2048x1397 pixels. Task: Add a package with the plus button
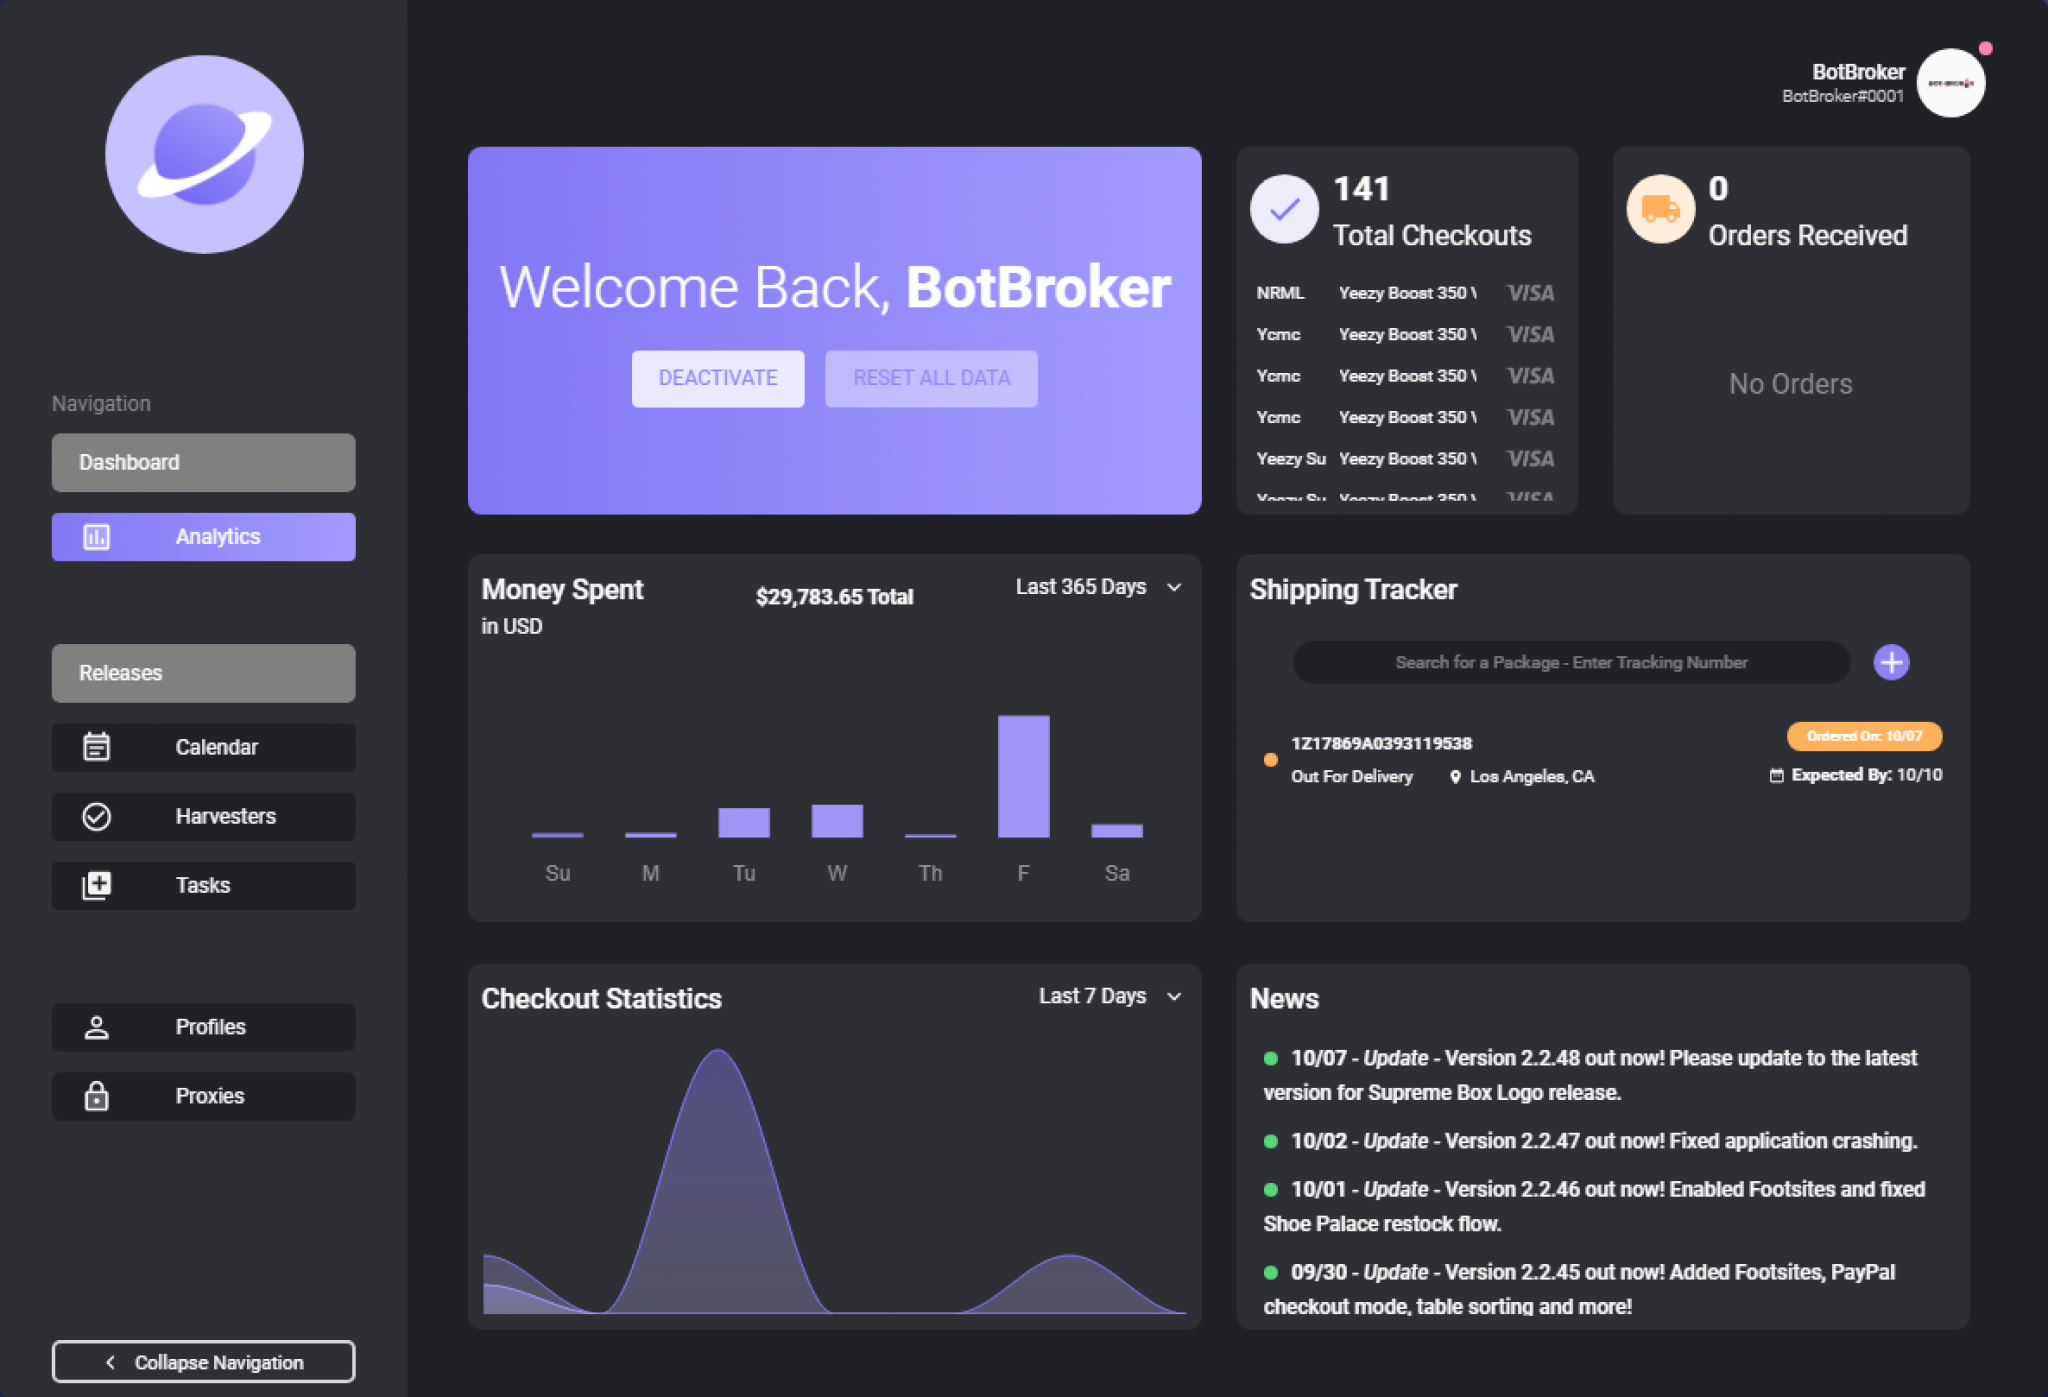point(1891,662)
